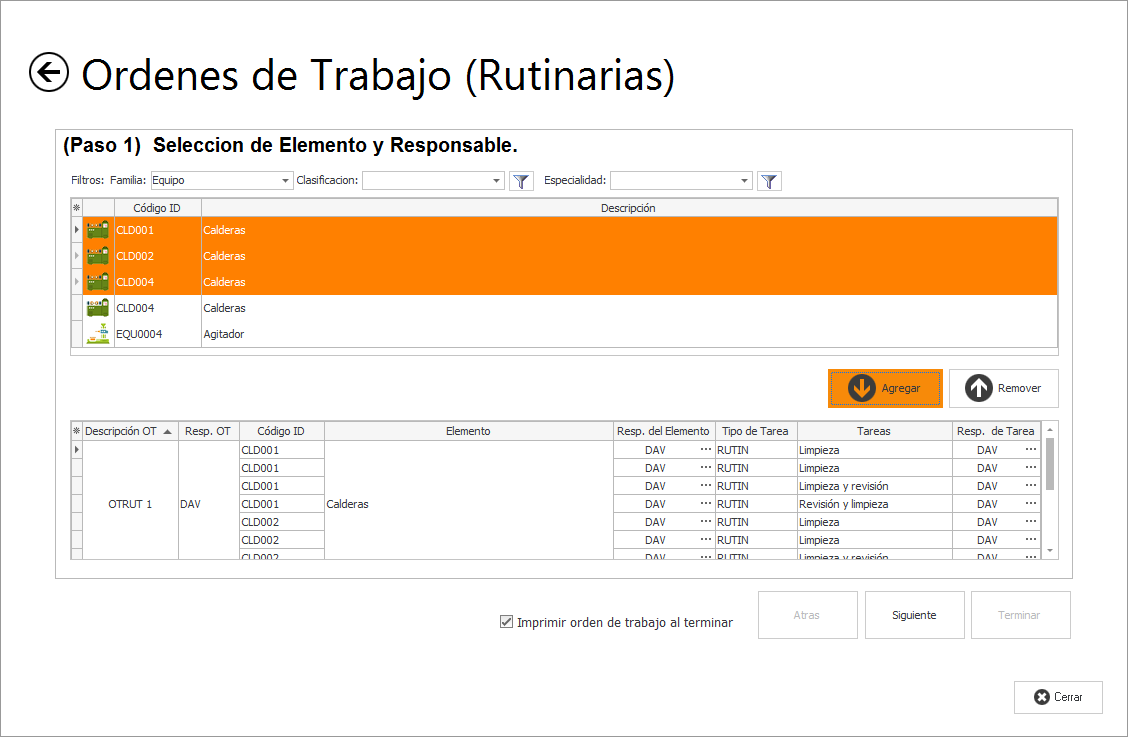The height and width of the screenshot is (737, 1128).
Task: Open ellipsis in first row Resp. del Elemento
Action: coord(705,450)
